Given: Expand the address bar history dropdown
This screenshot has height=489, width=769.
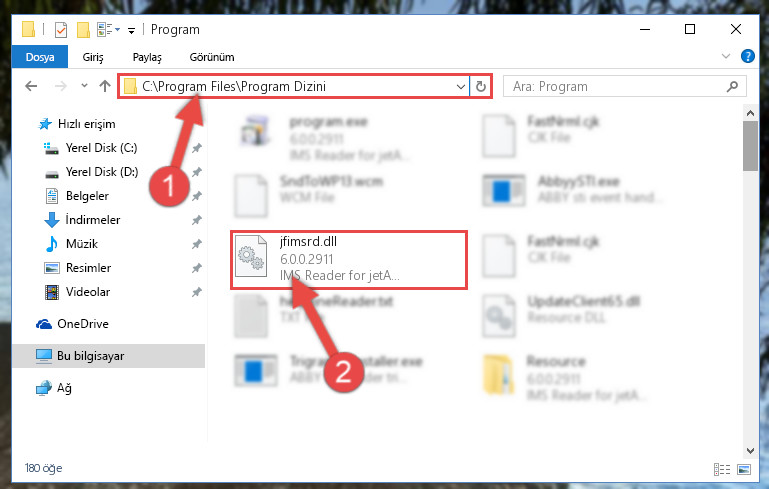Looking at the screenshot, I should coord(461,87).
